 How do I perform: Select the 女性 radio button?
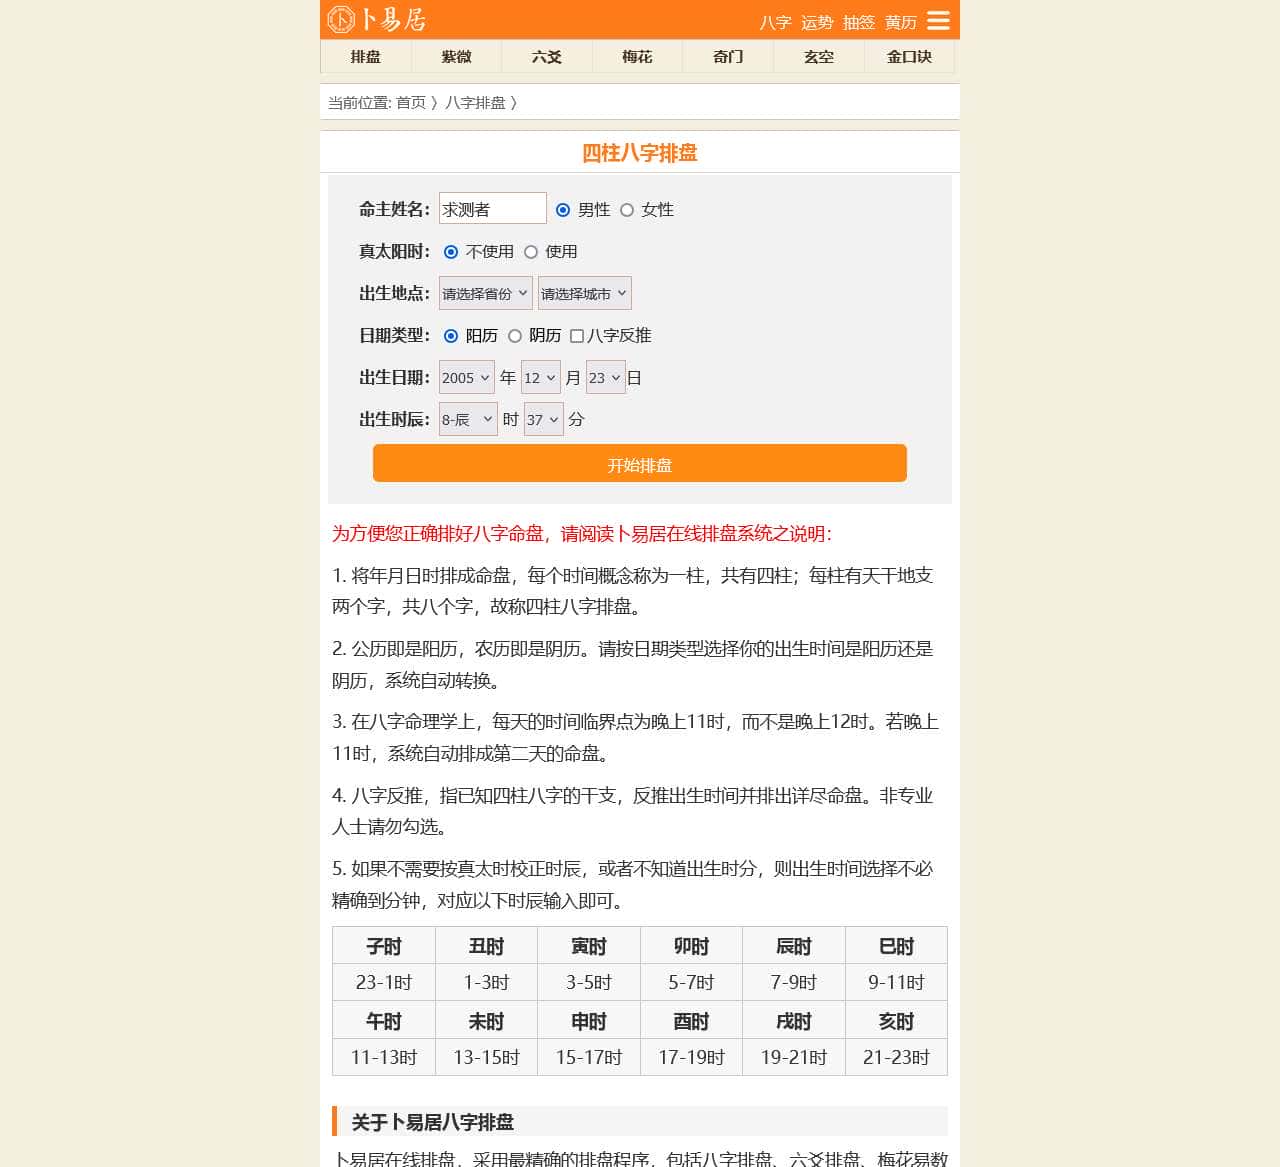[627, 210]
